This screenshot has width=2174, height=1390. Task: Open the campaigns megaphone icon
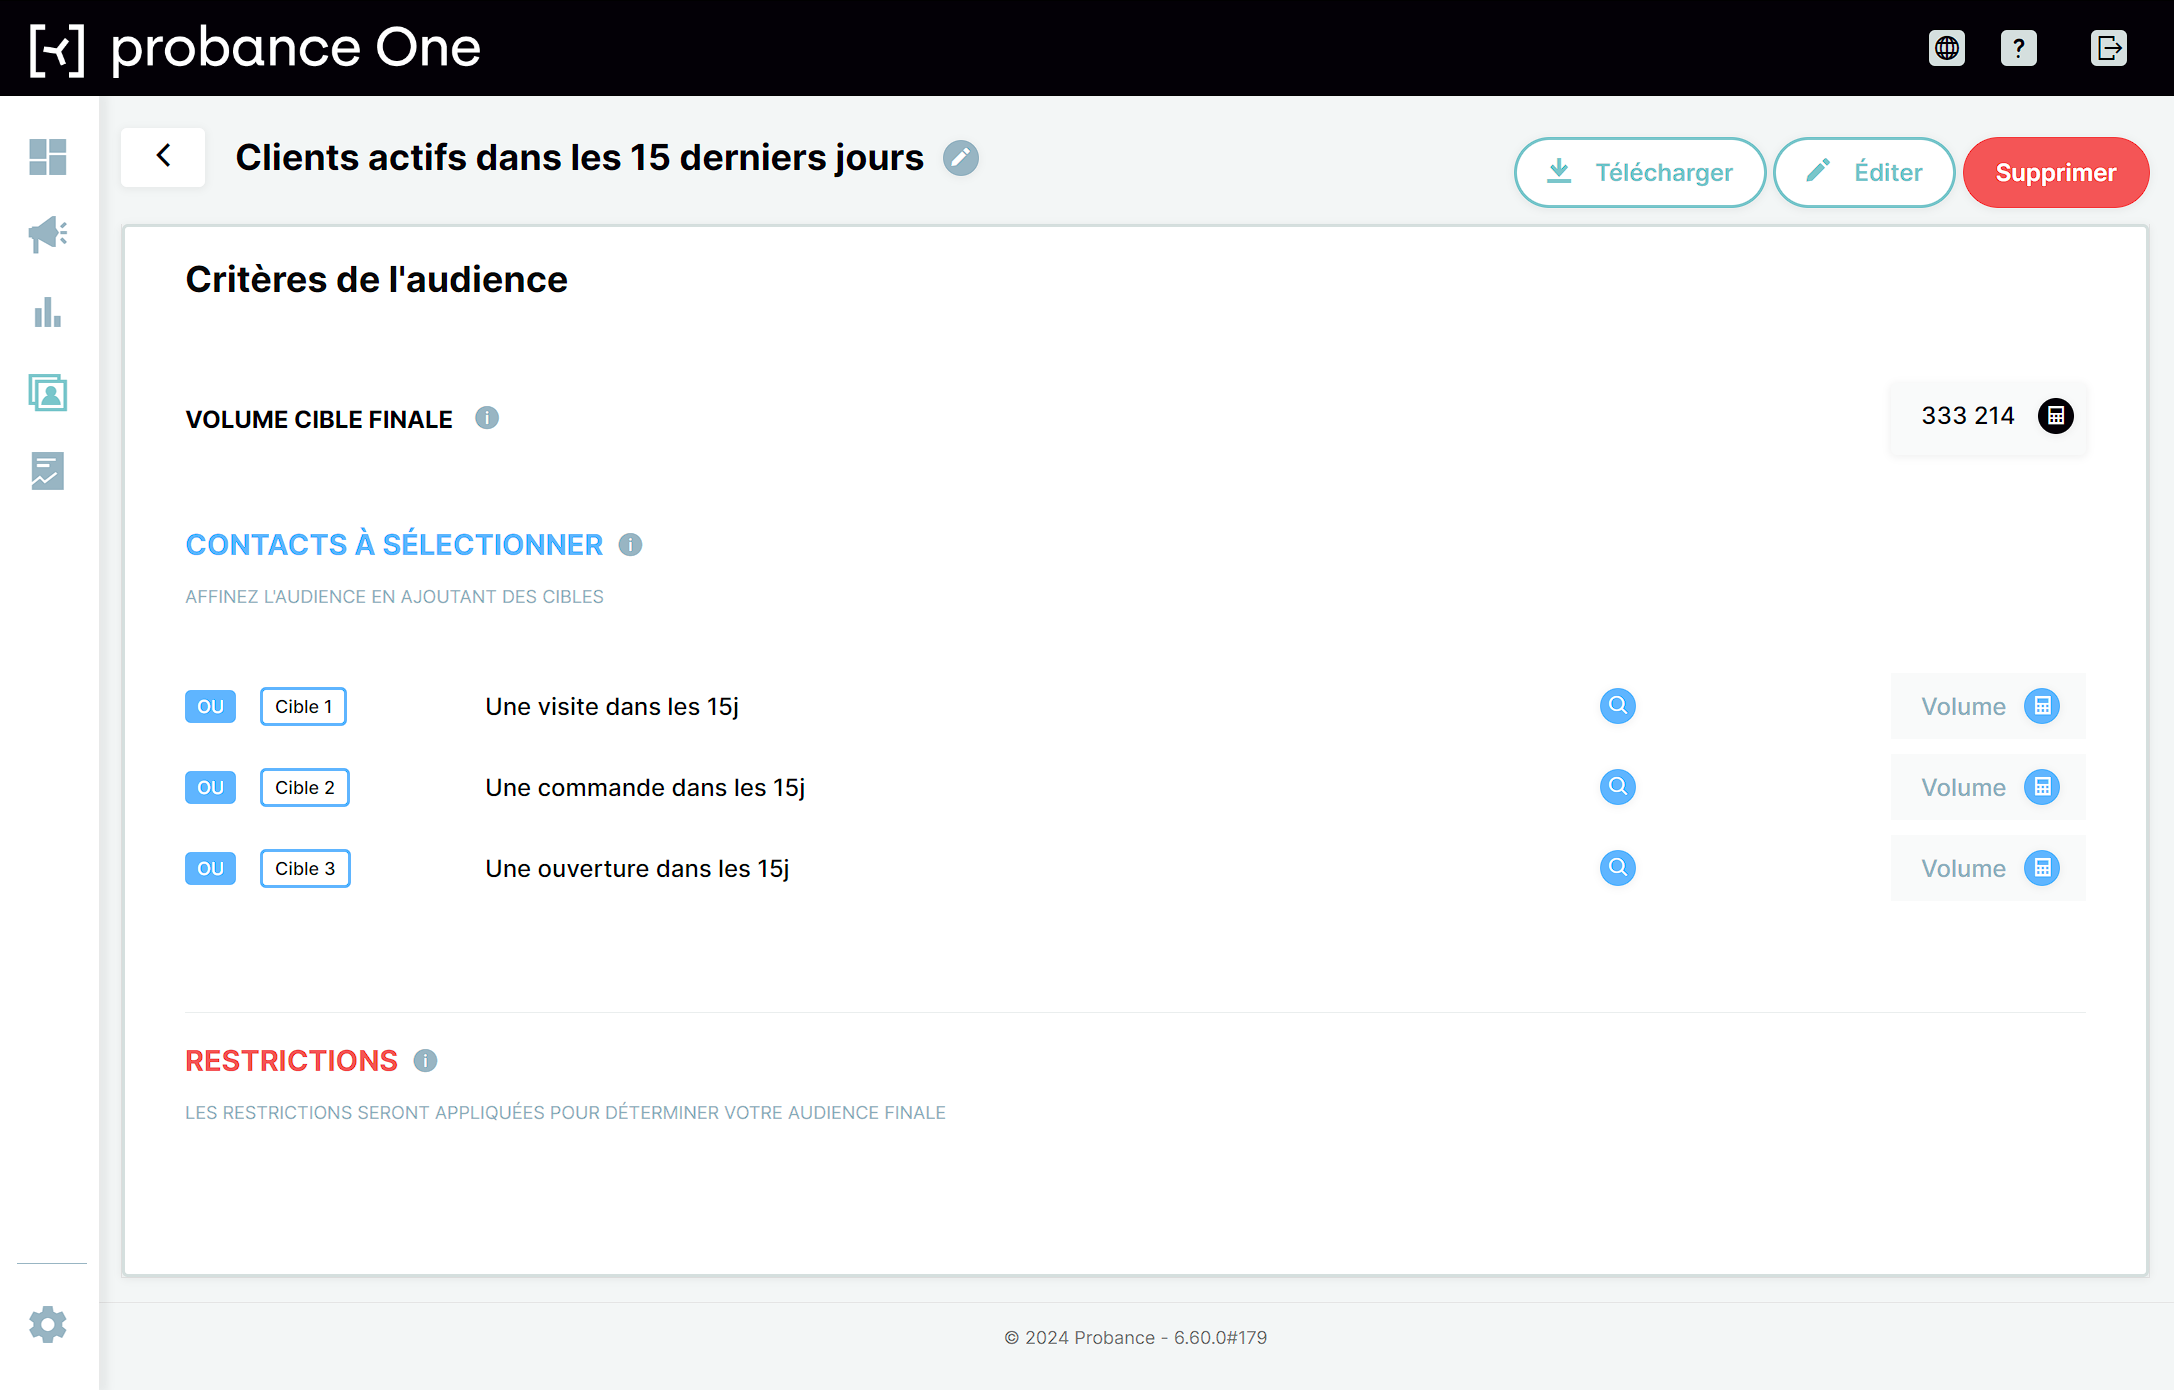click(x=48, y=235)
